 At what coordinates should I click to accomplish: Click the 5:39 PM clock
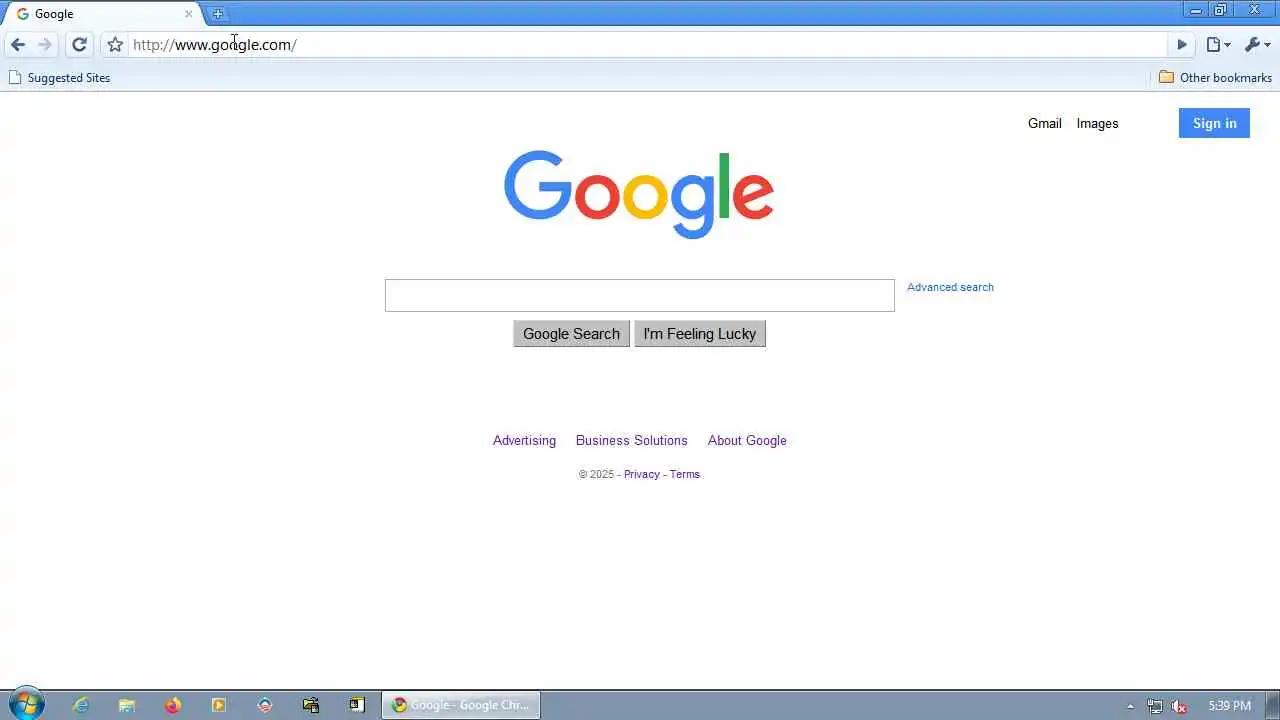click(x=1229, y=706)
